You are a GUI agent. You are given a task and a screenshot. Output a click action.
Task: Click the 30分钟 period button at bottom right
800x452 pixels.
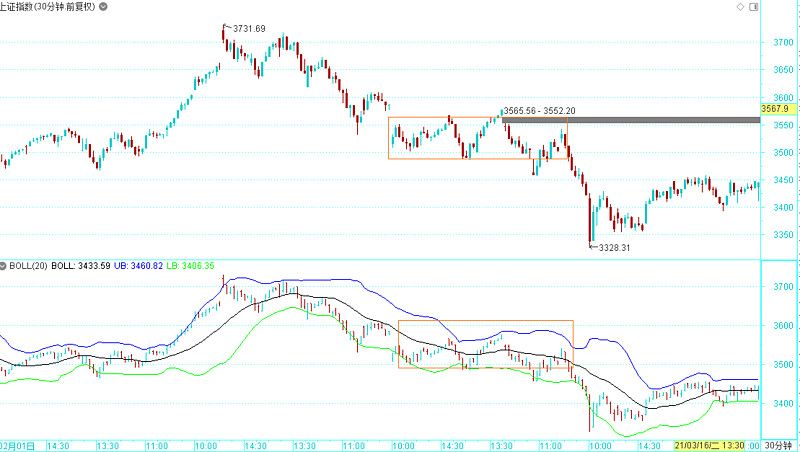[x=779, y=446]
